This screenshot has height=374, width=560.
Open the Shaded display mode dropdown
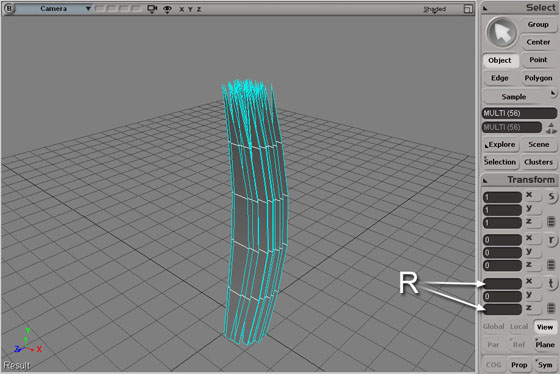[x=435, y=9]
